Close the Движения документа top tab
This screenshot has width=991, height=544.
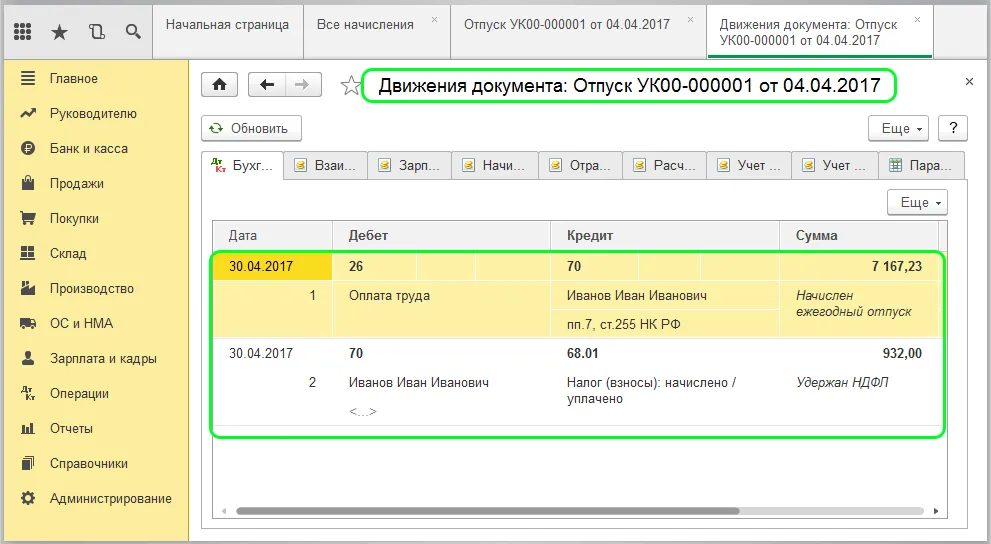click(x=917, y=20)
